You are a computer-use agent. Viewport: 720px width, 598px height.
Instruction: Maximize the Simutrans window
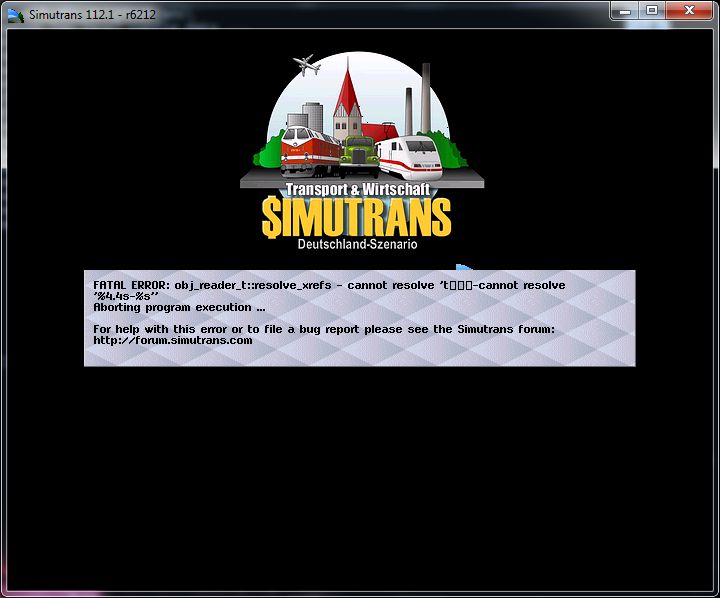tap(651, 10)
